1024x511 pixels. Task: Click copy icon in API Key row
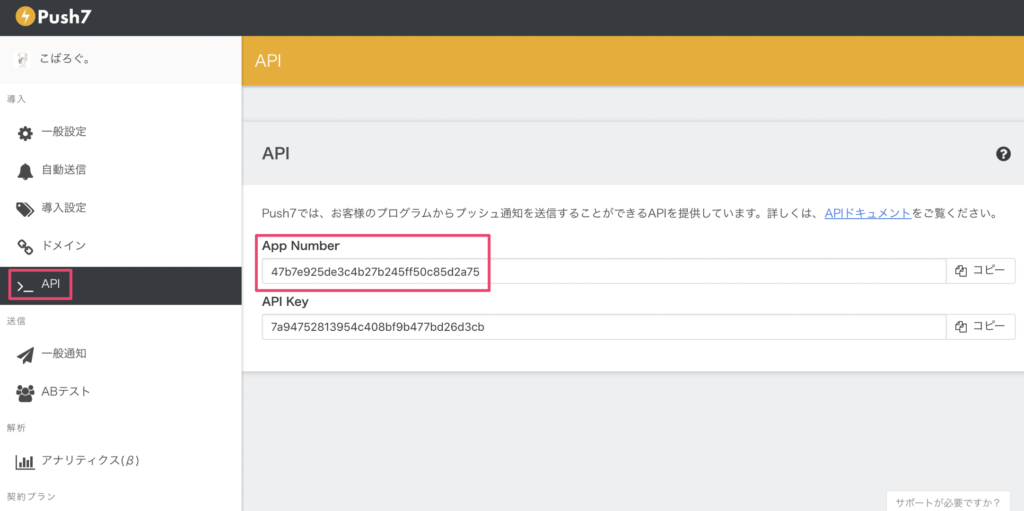pyautogui.click(x=961, y=327)
